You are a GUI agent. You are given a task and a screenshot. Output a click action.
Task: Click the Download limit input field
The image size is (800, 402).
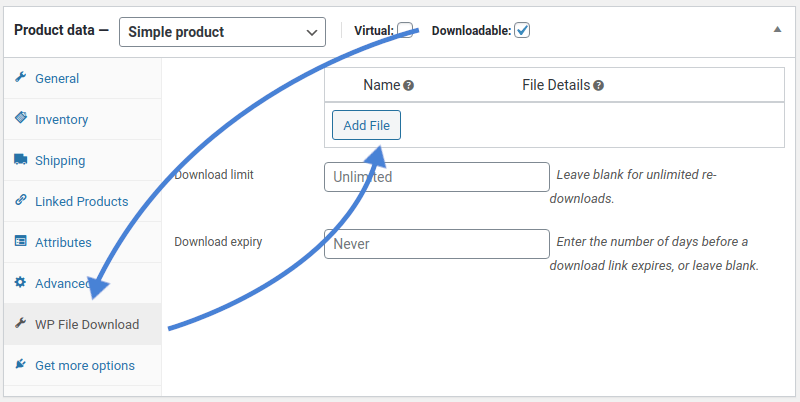coord(437,177)
